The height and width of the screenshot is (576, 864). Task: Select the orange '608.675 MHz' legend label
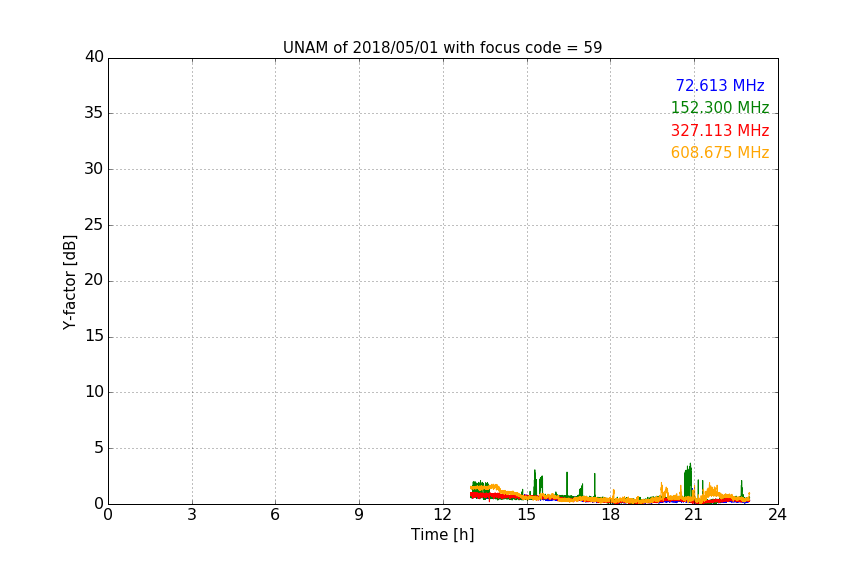(x=720, y=153)
